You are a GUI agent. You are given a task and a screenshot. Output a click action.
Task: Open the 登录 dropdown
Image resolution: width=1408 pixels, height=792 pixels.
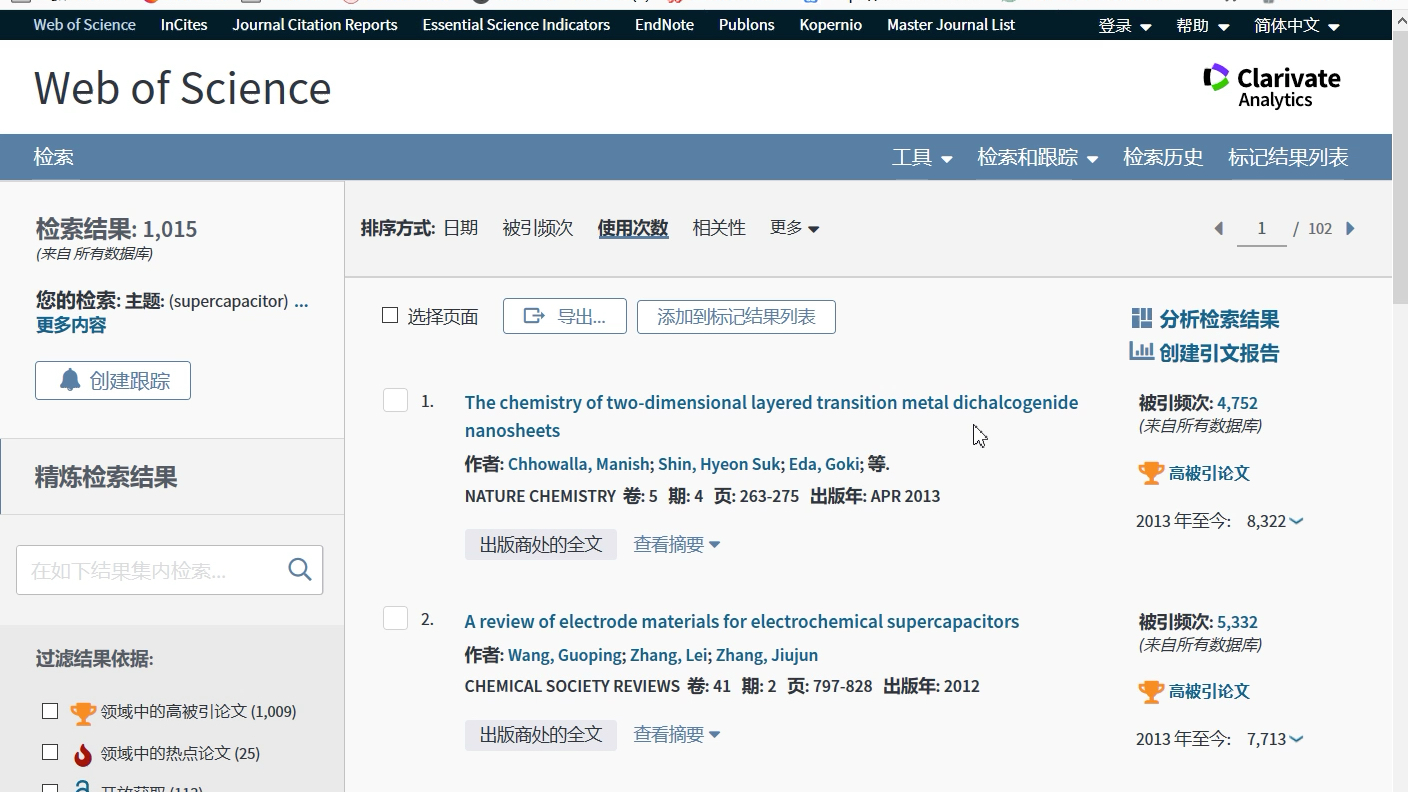[1124, 26]
